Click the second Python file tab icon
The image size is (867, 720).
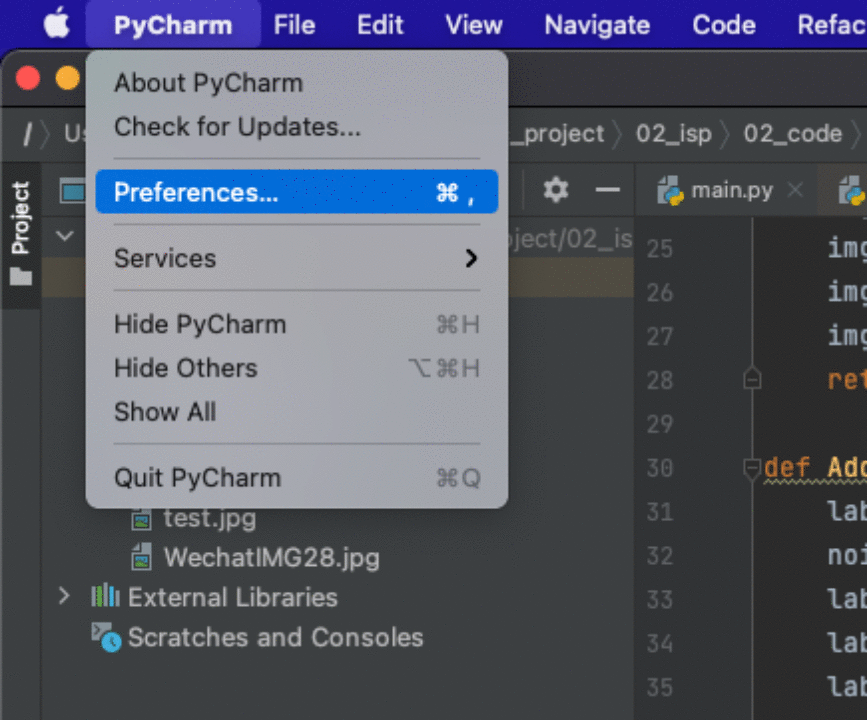(x=853, y=191)
